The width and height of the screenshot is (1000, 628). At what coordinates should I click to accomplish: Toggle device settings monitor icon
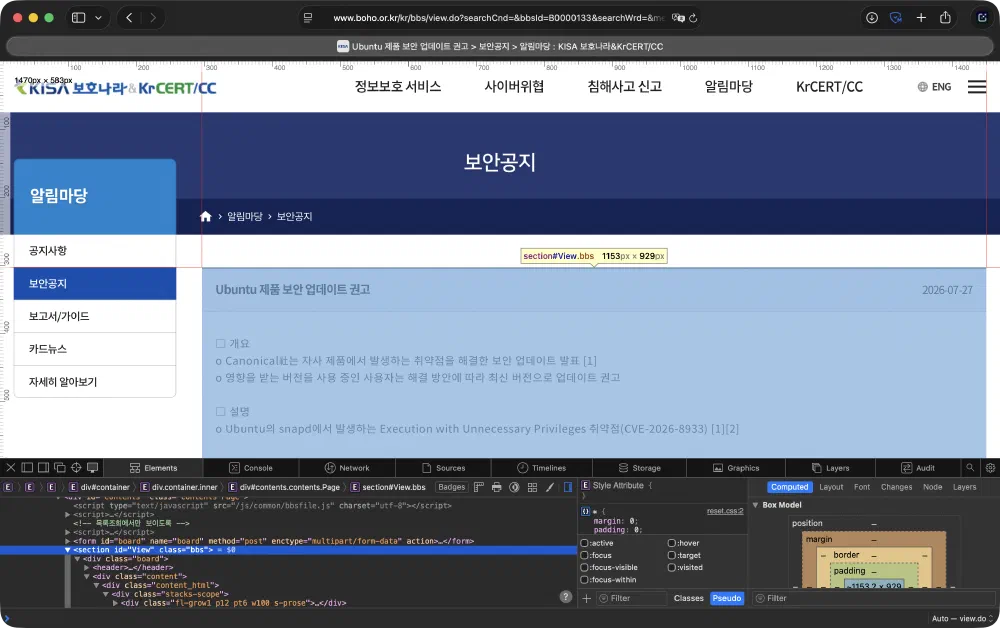point(92,467)
